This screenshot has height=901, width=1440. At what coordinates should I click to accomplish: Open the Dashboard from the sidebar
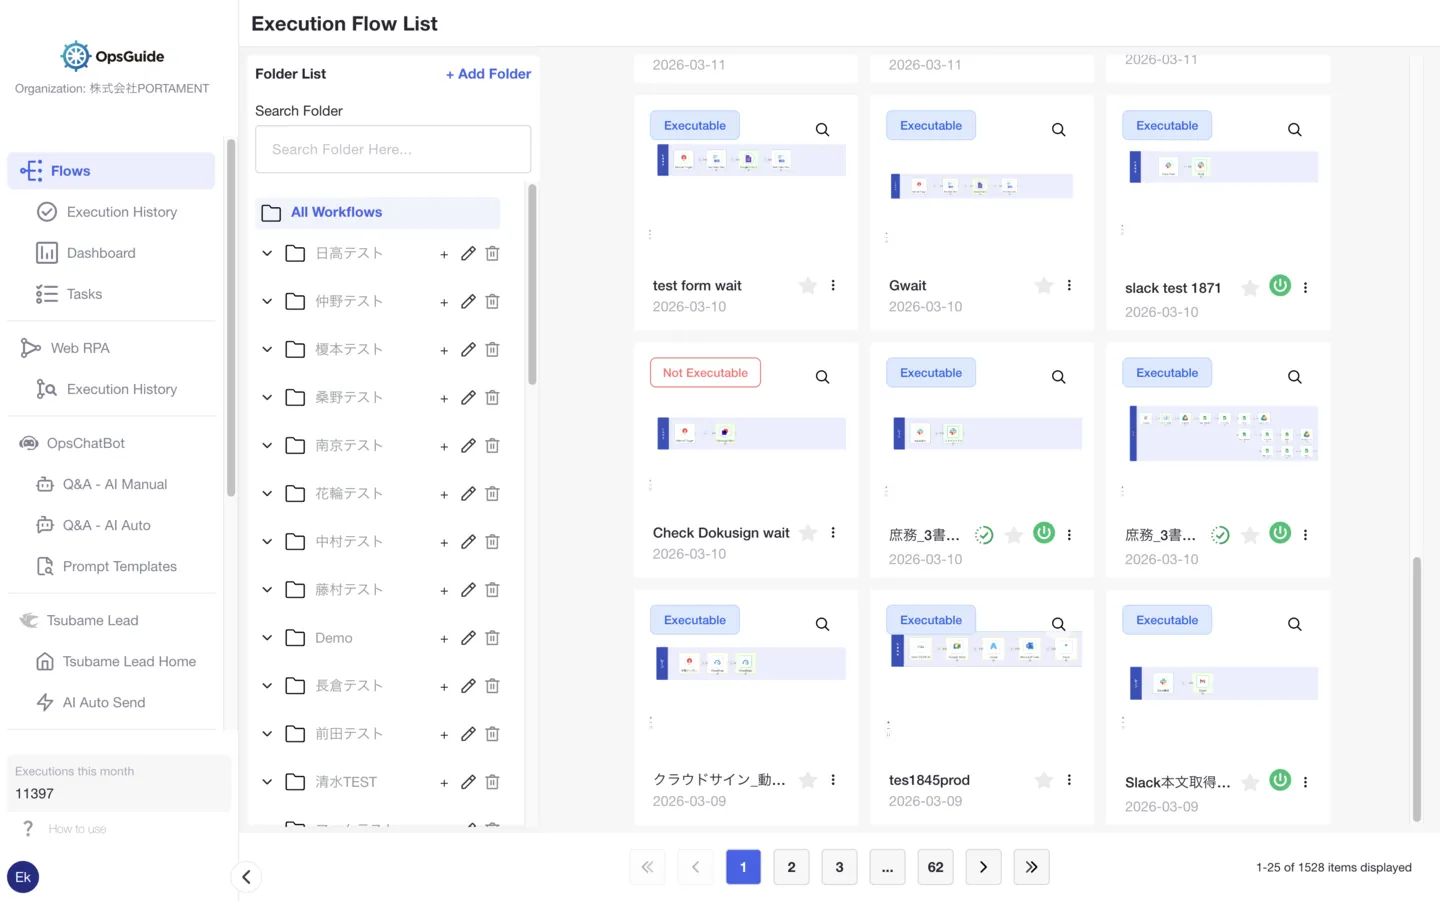[x=99, y=253]
